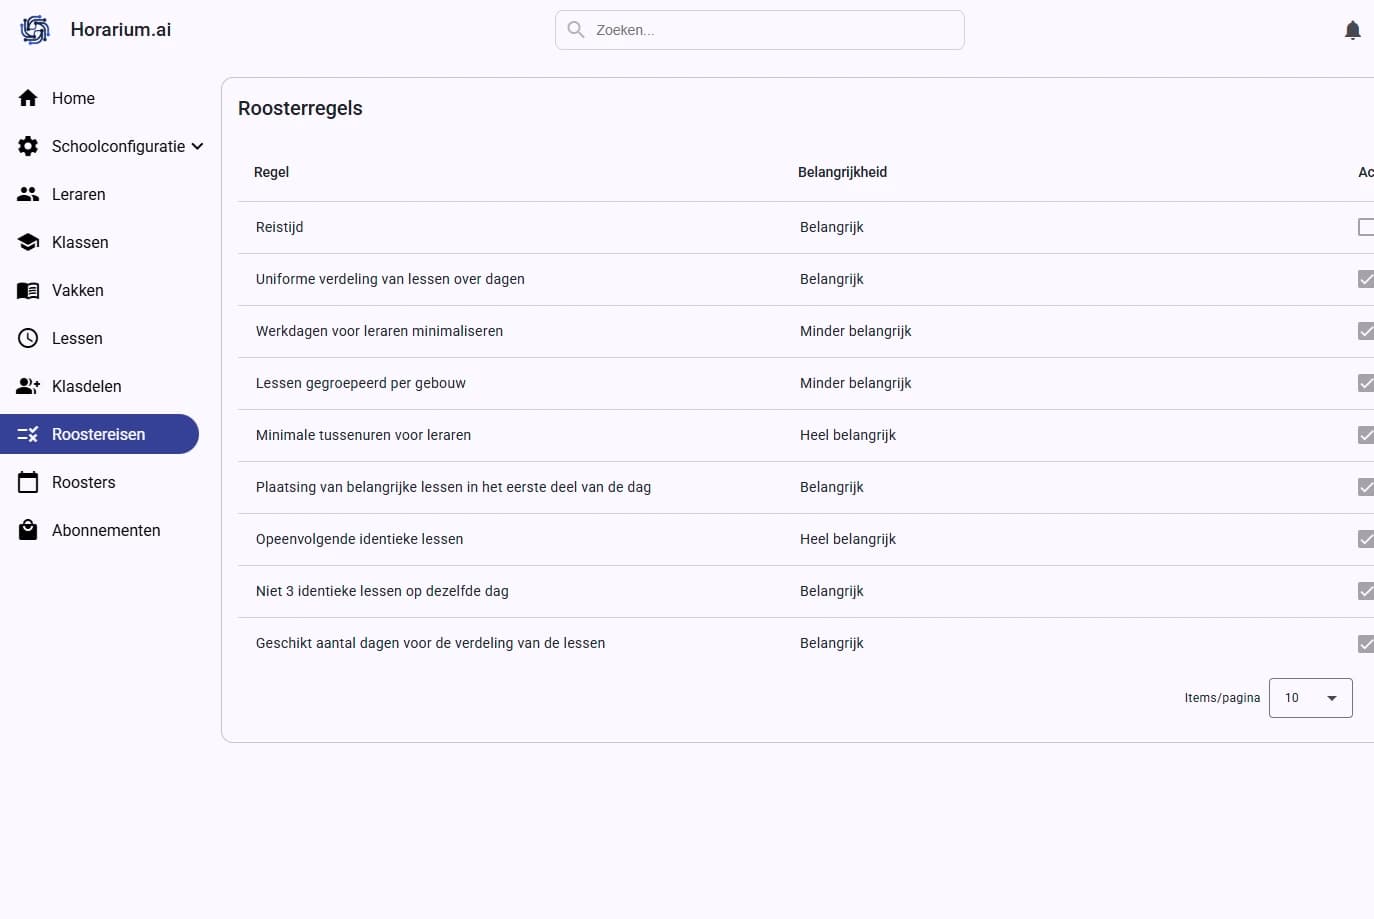Expand the Schoolconfiguratie chevron
This screenshot has width=1374, height=919.
point(198,146)
